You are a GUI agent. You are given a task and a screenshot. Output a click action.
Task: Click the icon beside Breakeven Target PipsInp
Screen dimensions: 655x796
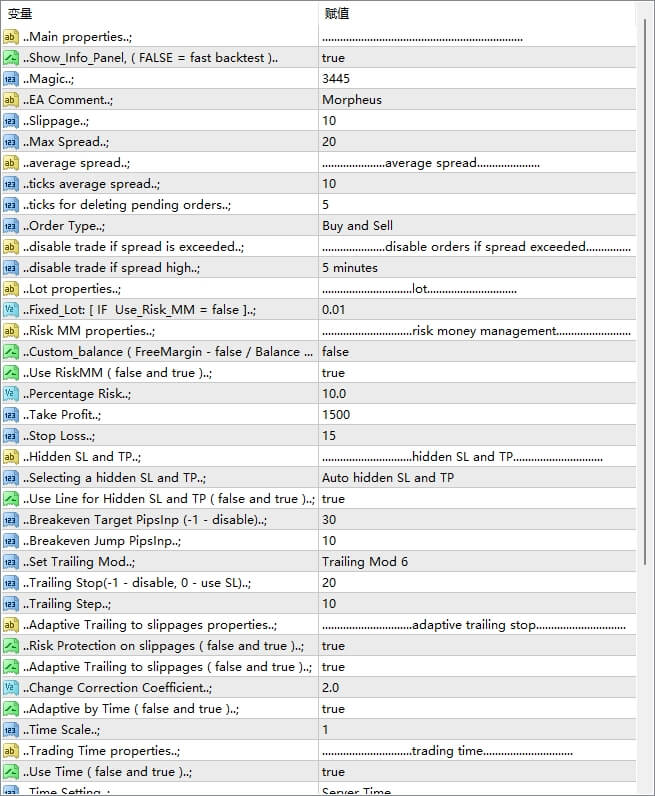click(11, 520)
